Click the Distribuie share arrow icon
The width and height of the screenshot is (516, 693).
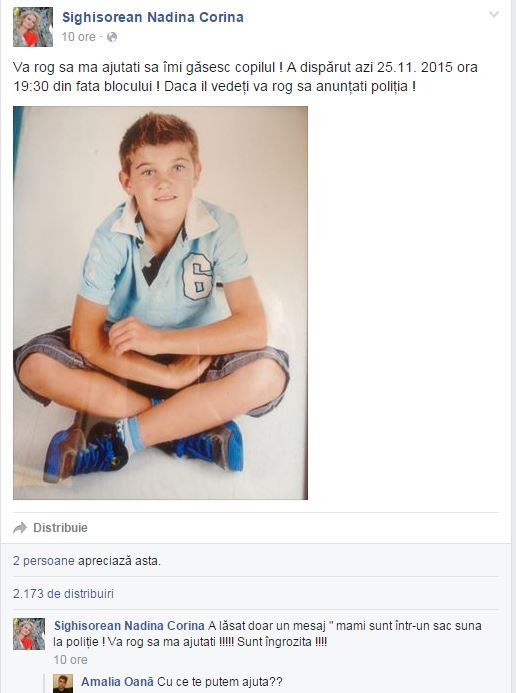20,528
